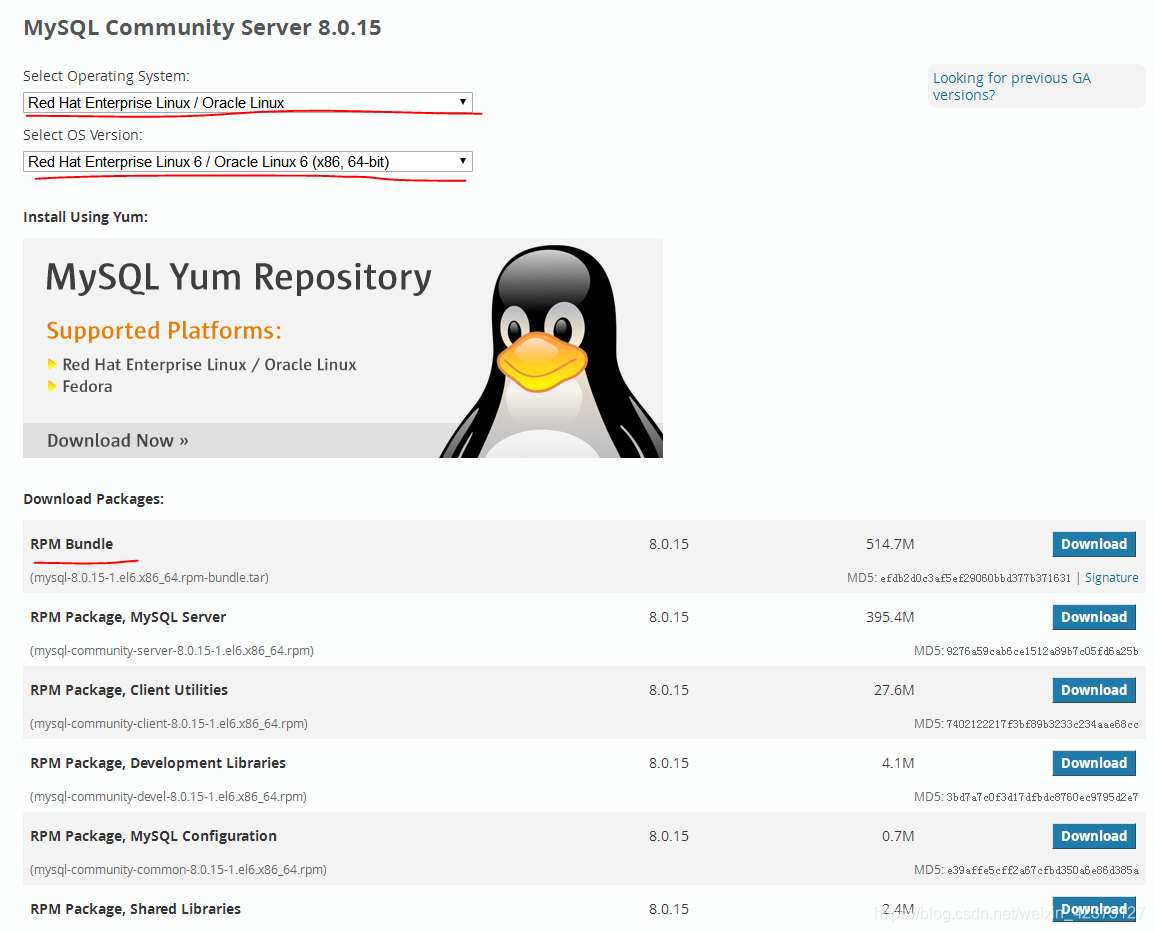Open the Select OS Version dropdown

248,161
